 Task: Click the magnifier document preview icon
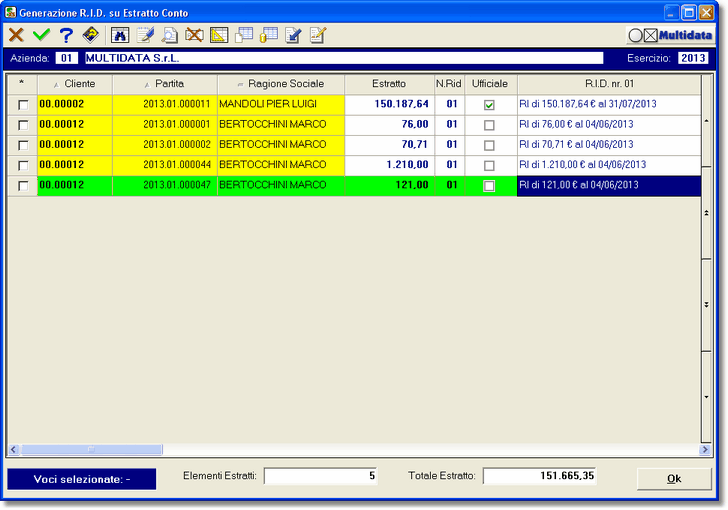170,35
